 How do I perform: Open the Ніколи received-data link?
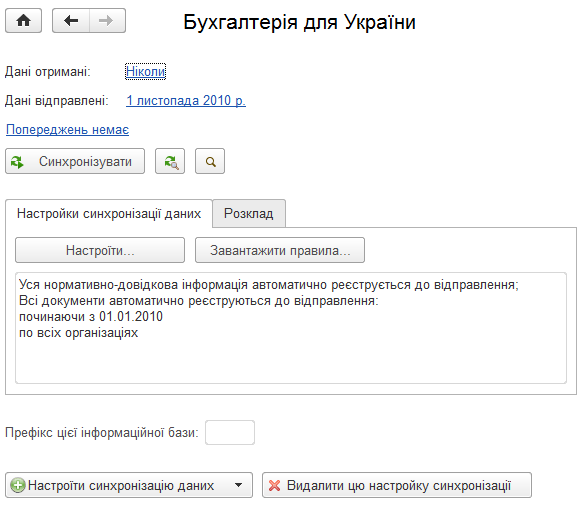tap(145, 71)
